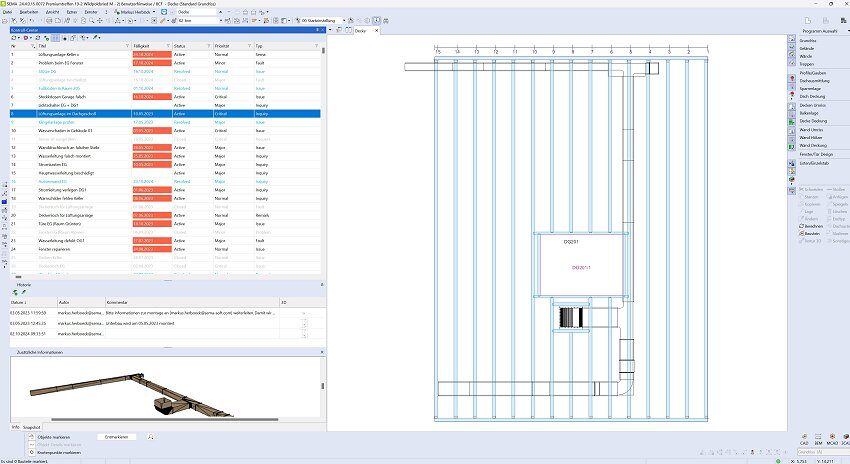The height and width of the screenshot is (464, 850).
Task: Select Grundriss in program list
Action: 808,41
